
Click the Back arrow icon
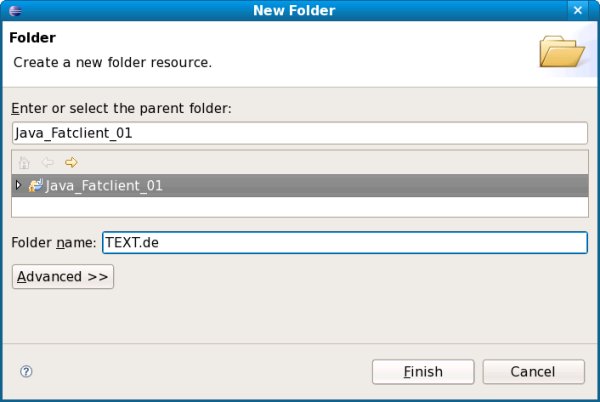point(47,162)
